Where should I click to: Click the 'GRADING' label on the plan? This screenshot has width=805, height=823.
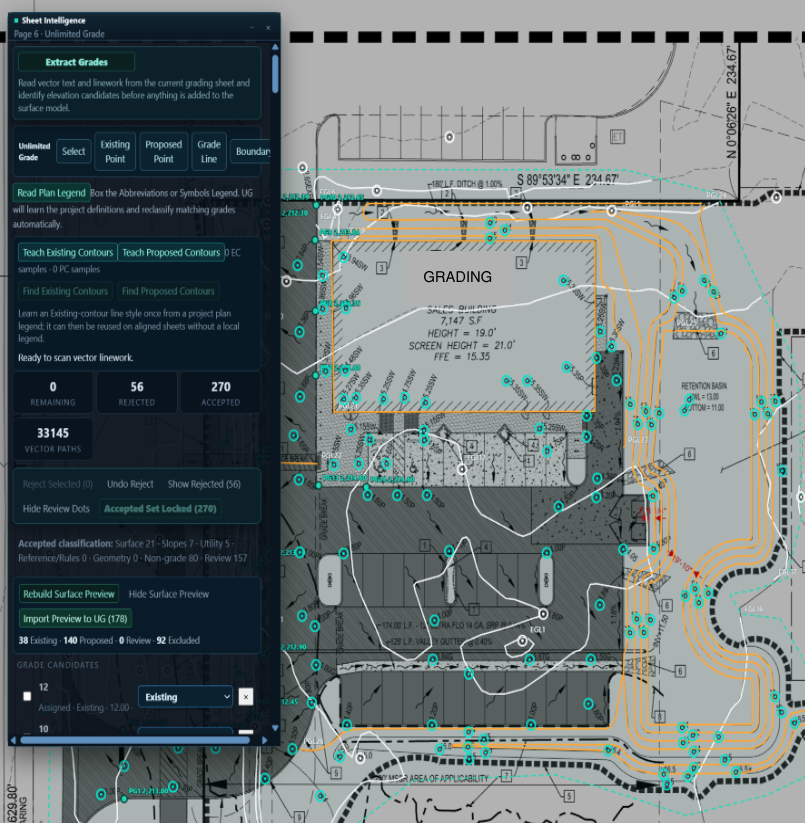coord(458,277)
